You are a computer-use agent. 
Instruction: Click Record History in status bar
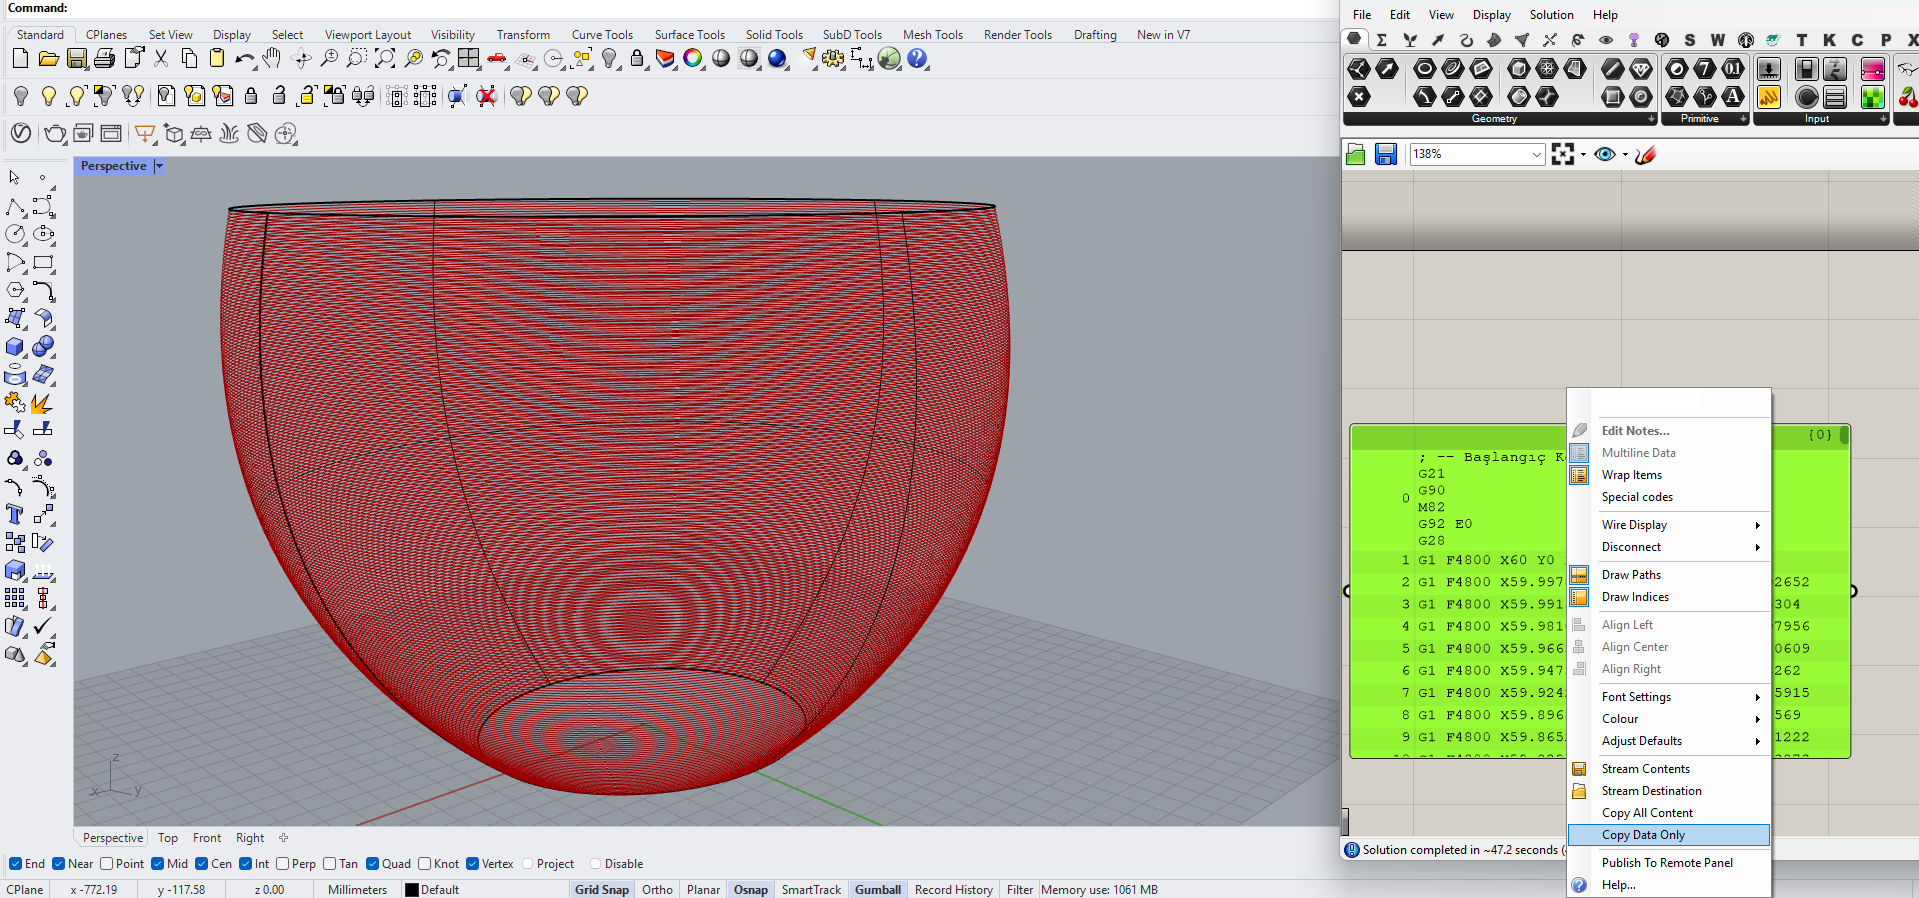pyautogui.click(x=954, y=890)
